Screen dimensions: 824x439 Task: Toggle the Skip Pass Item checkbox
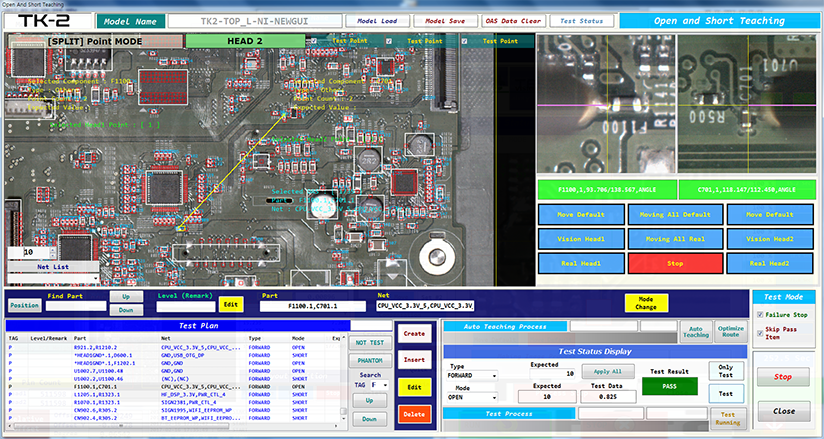tap(758, 331)
